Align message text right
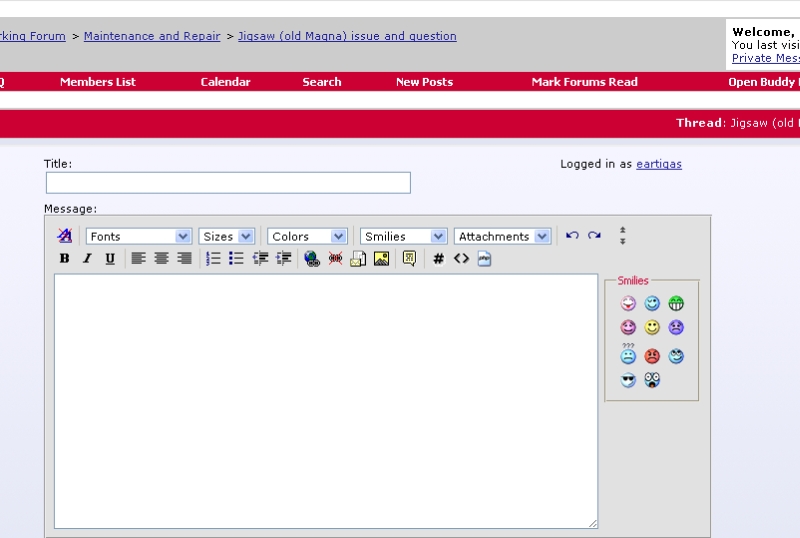 point(184,258)
